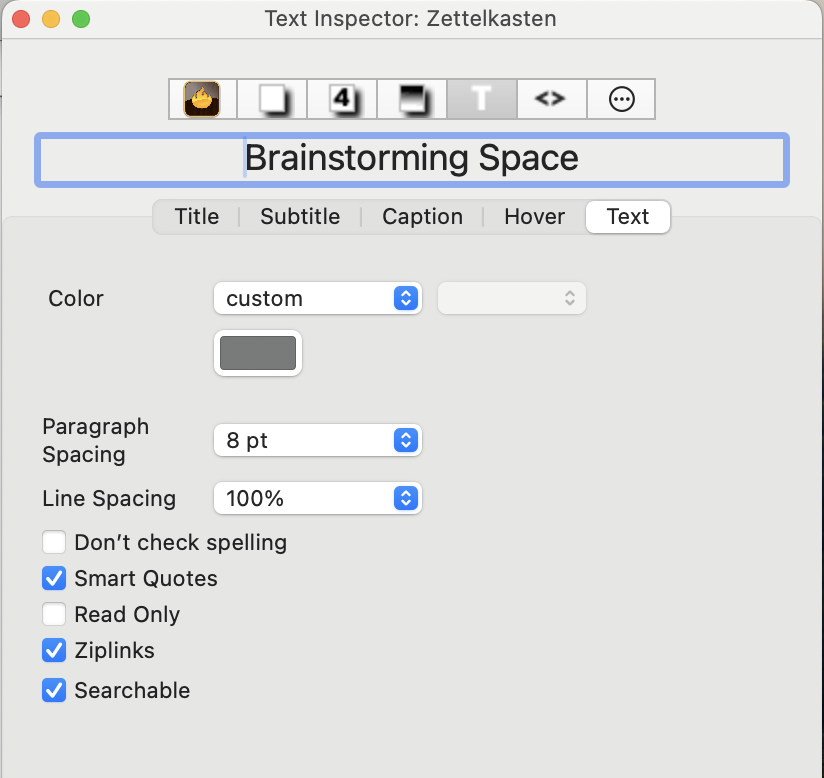Open the Line Spacing 100% dropdown

(x=317, y=498)
